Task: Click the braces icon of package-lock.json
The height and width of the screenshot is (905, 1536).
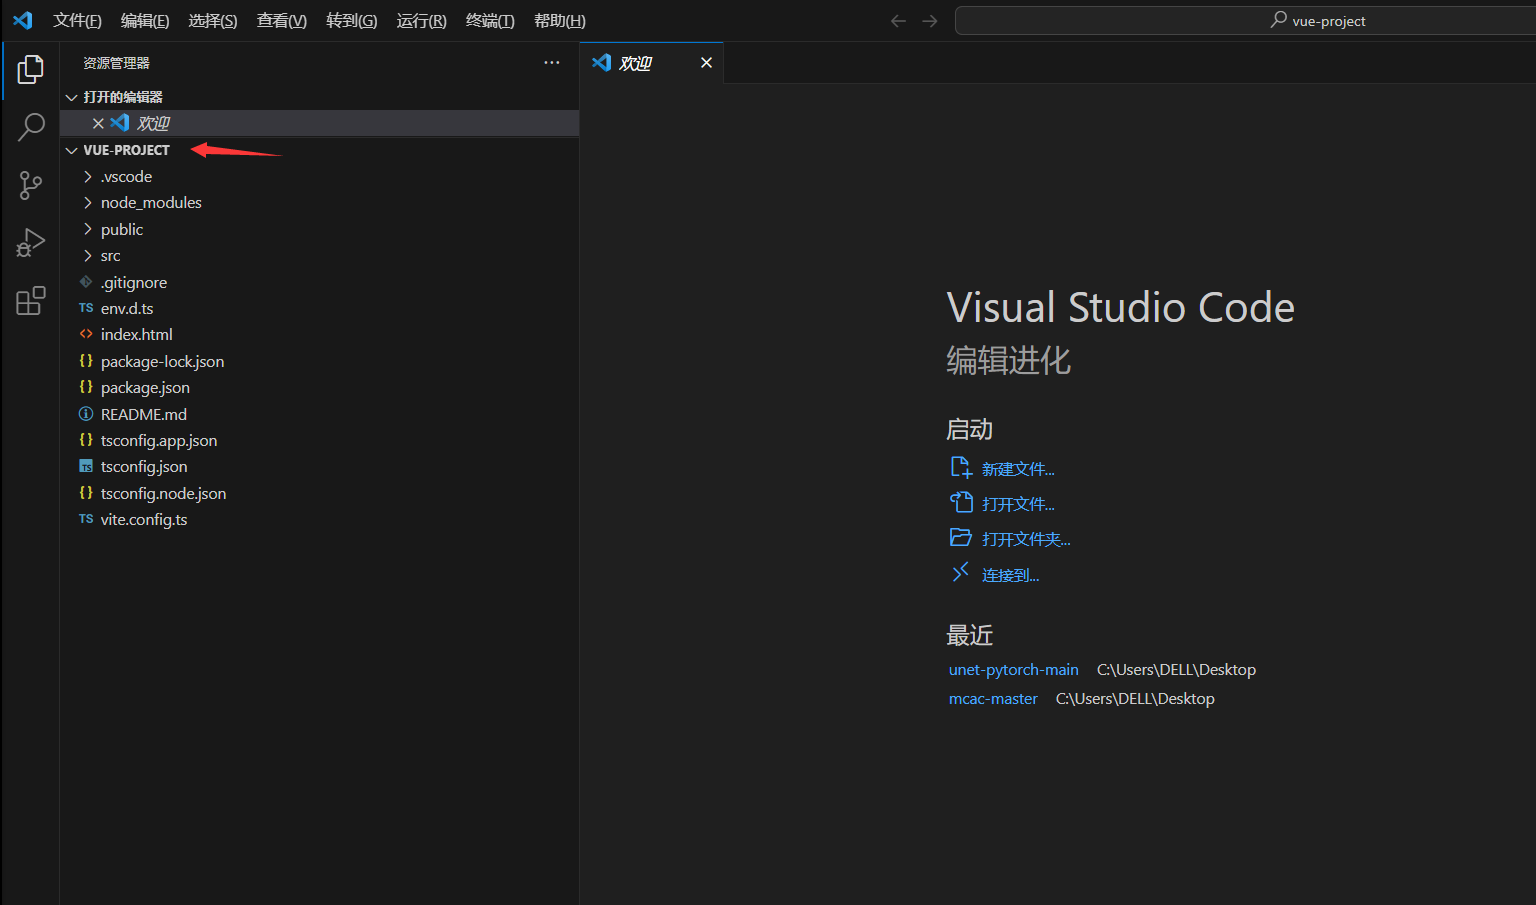Action: click(x=86, y=361)
